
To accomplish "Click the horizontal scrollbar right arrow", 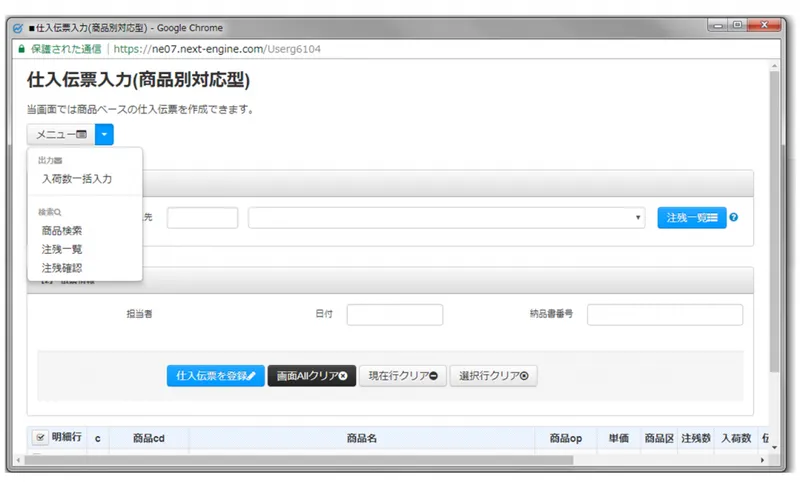I will [762, 460].
